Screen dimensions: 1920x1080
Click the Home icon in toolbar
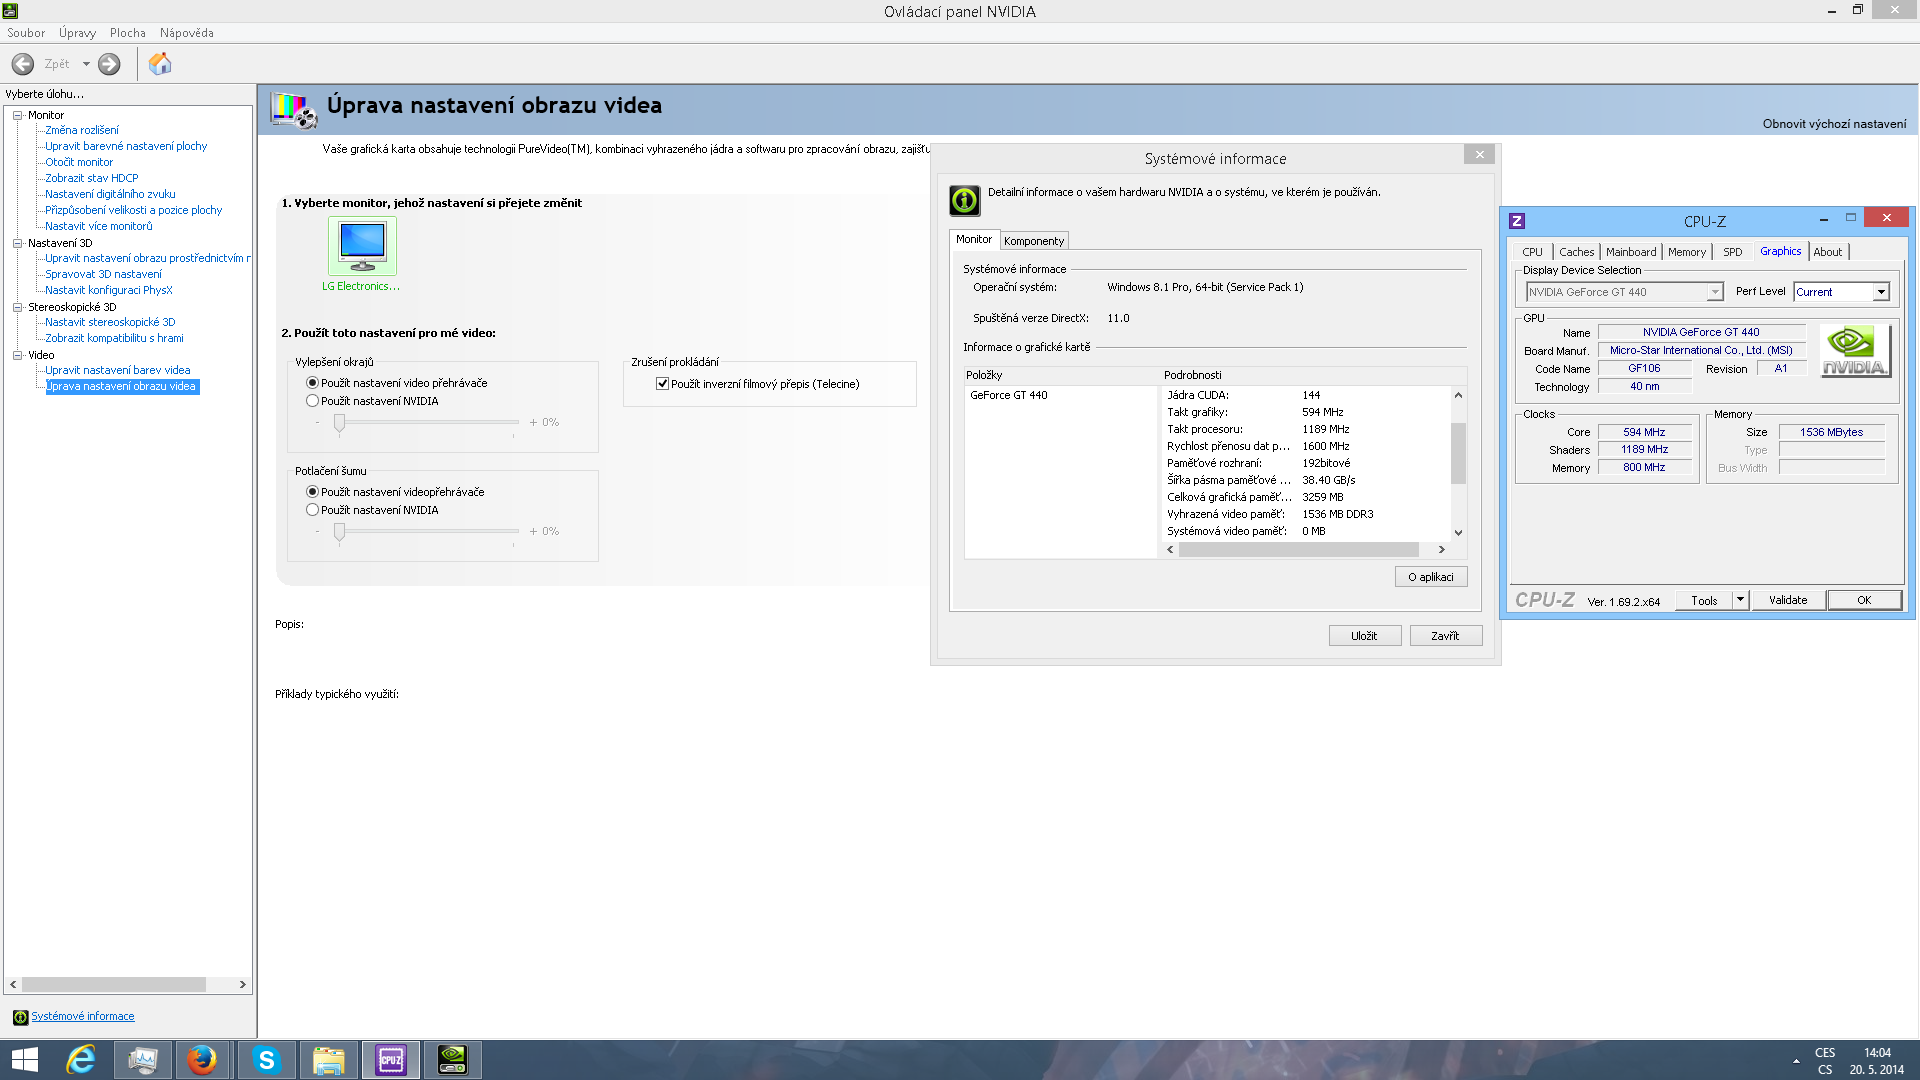coord(160,64)
